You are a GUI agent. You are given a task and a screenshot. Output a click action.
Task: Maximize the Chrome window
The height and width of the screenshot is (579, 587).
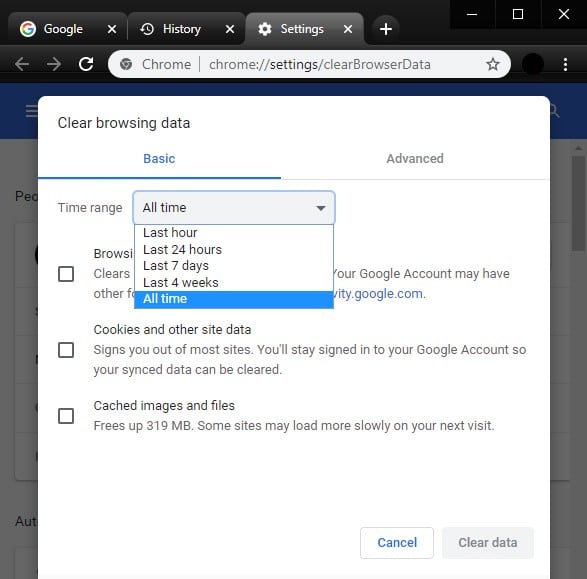click(x=518, y=14)
